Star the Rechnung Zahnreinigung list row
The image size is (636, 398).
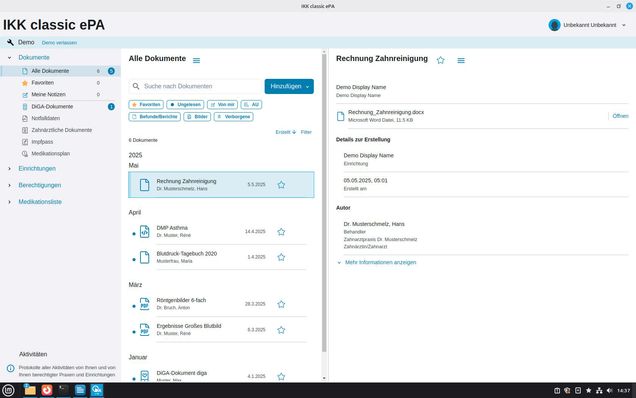click(281, 185)
